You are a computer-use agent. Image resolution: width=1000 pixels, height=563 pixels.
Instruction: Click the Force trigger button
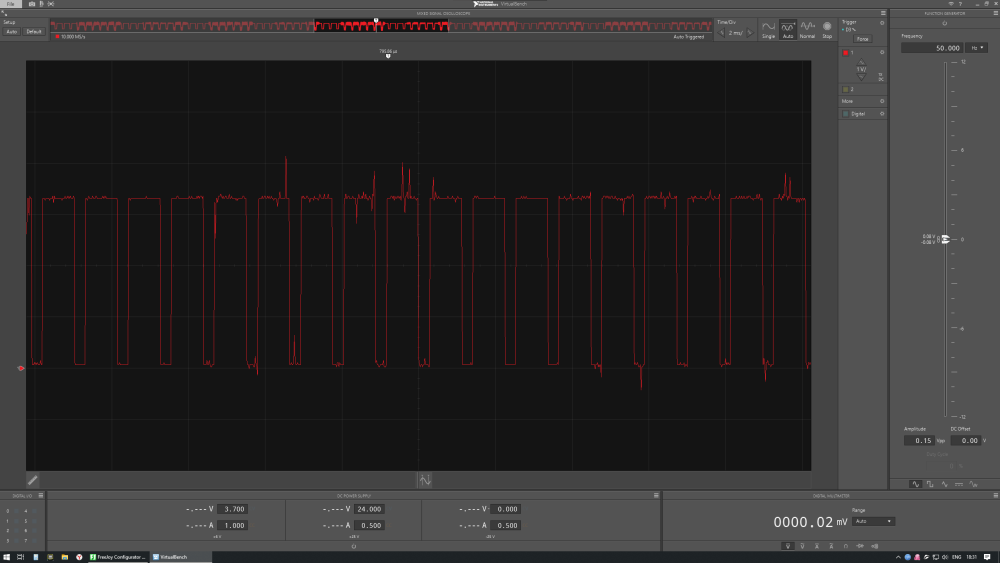tap(862, 39)
